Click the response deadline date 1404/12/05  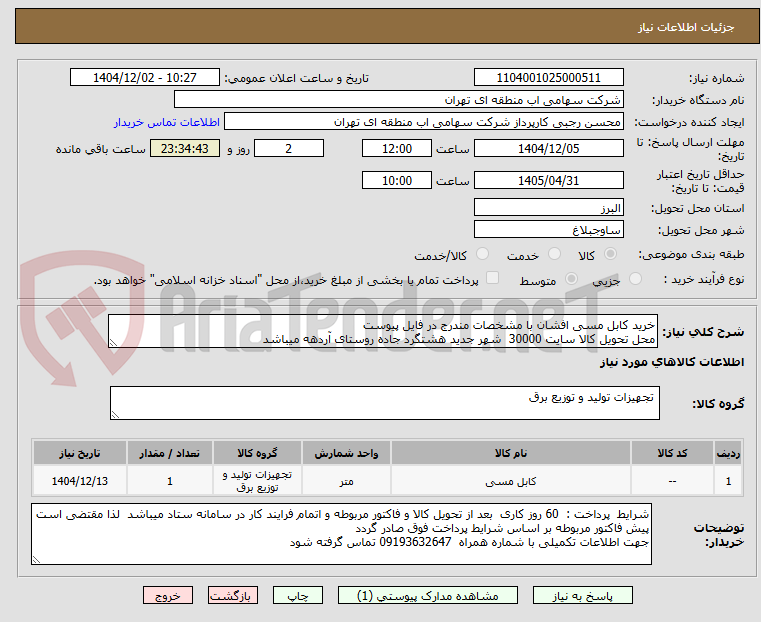pyautogui.click(x=548, y=148)
